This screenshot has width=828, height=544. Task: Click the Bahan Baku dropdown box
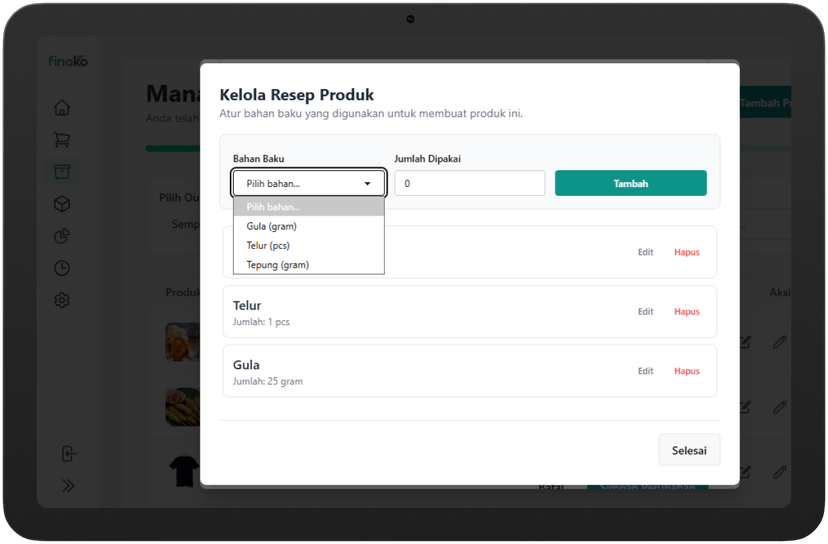point(309,183)
